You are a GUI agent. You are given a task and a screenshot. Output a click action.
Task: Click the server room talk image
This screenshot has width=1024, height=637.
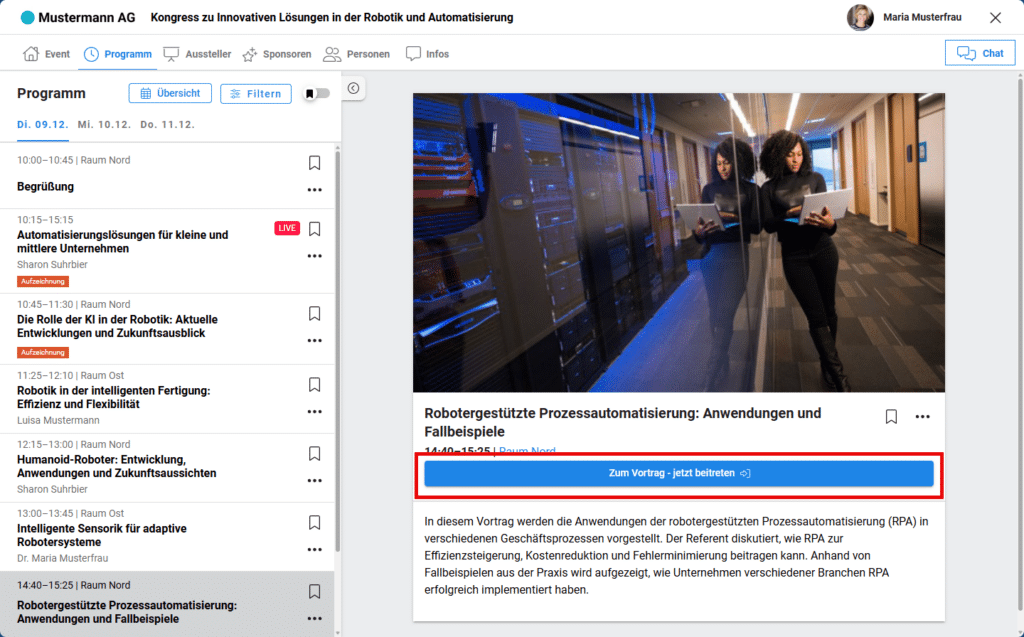click(x=679, y=243)
